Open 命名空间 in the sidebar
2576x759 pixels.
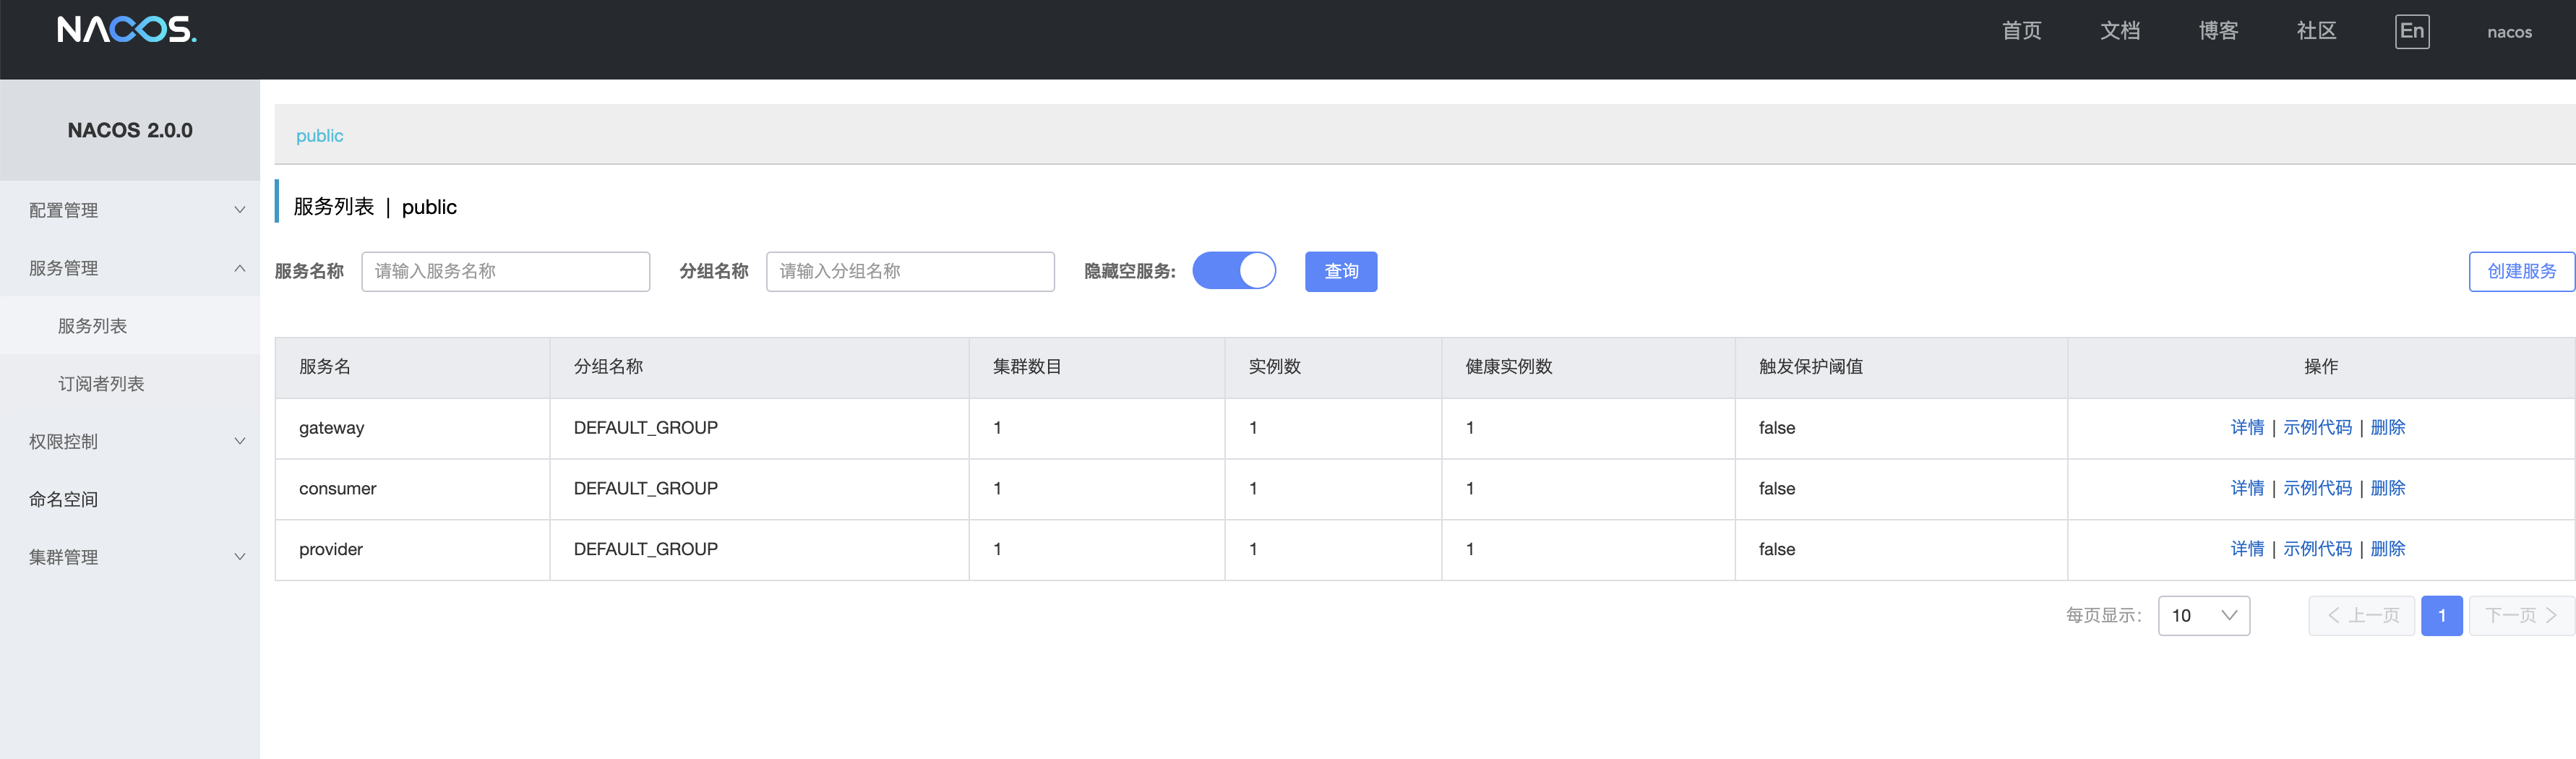[x=63, y=499]
